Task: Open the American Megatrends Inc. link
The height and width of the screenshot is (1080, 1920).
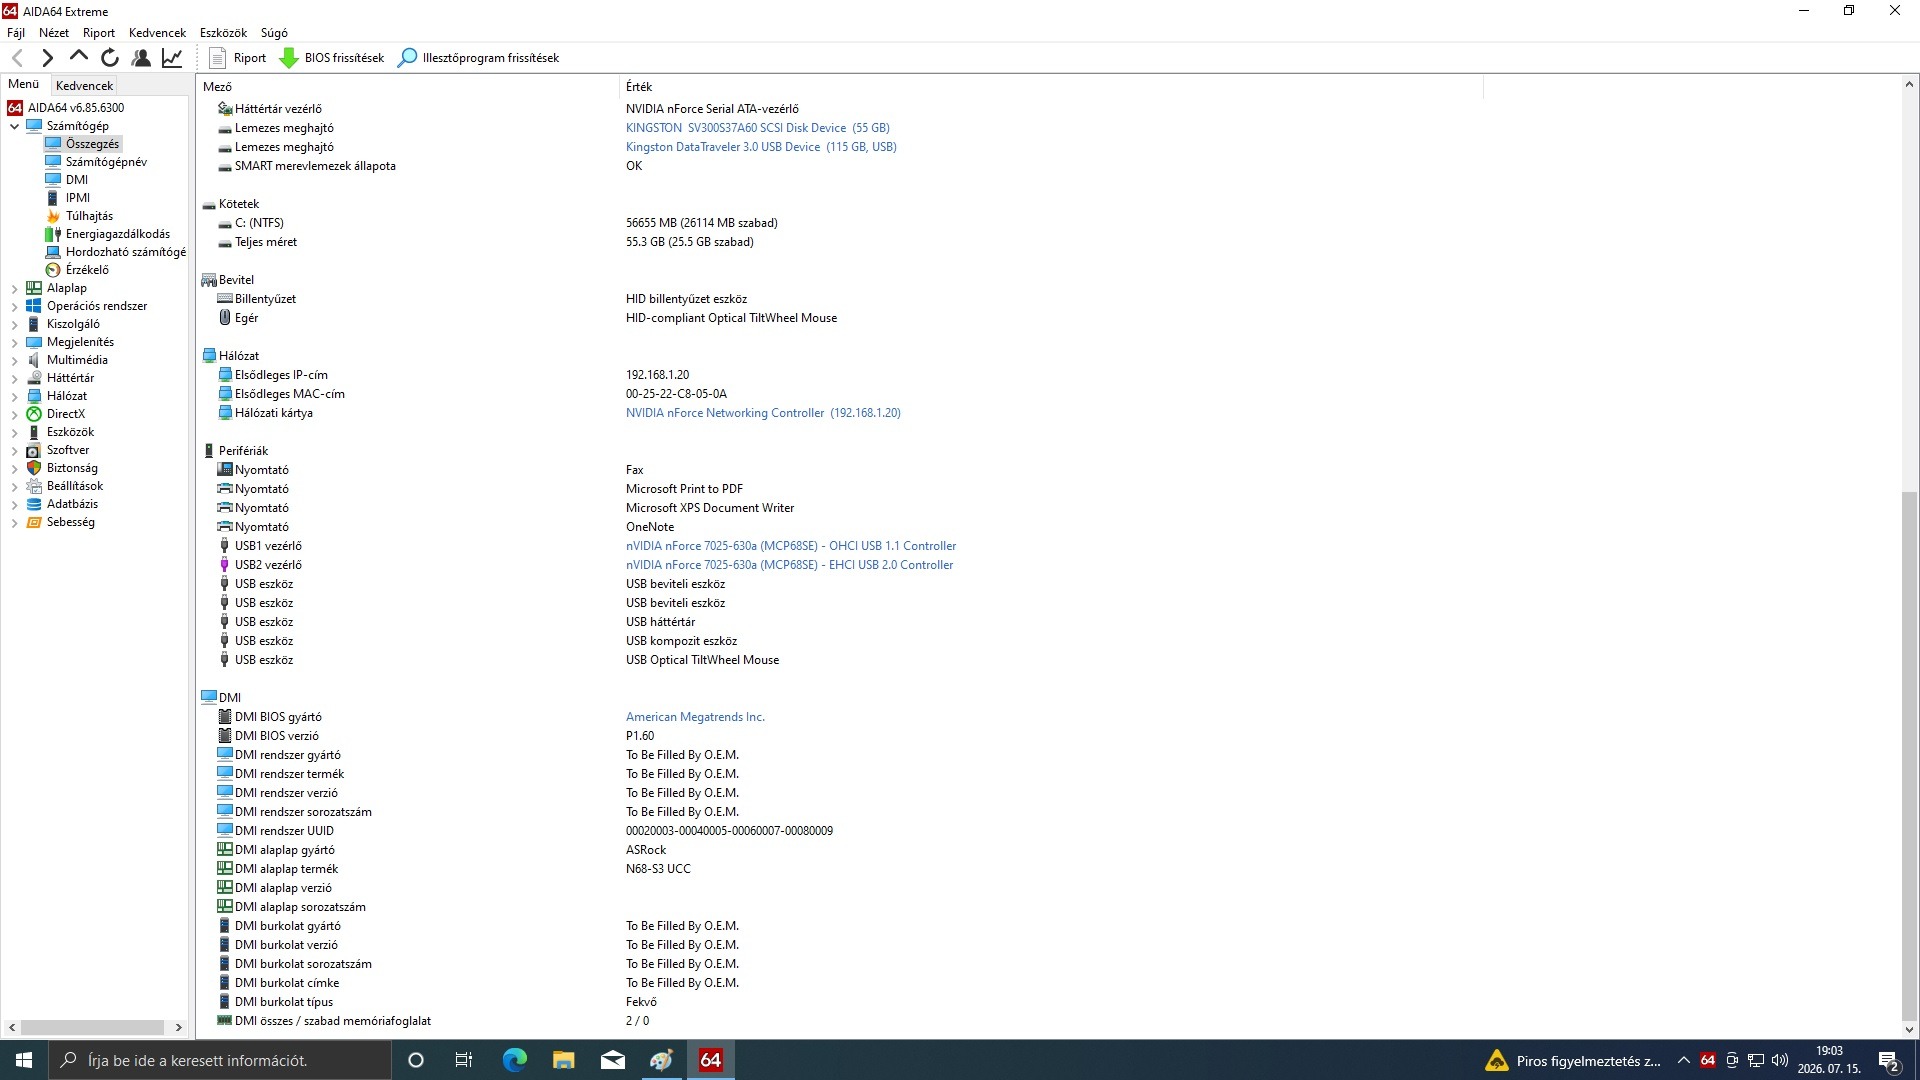Action: (695, 717)
